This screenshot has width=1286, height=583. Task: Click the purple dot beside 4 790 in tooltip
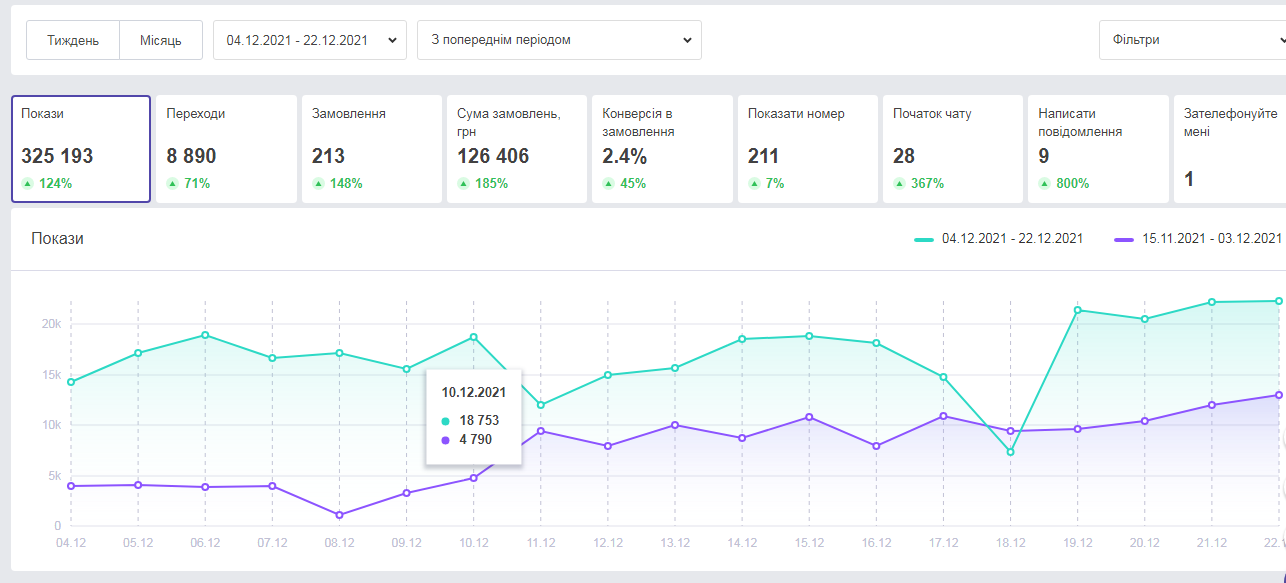pyautogui.click(x=445, y=440)
